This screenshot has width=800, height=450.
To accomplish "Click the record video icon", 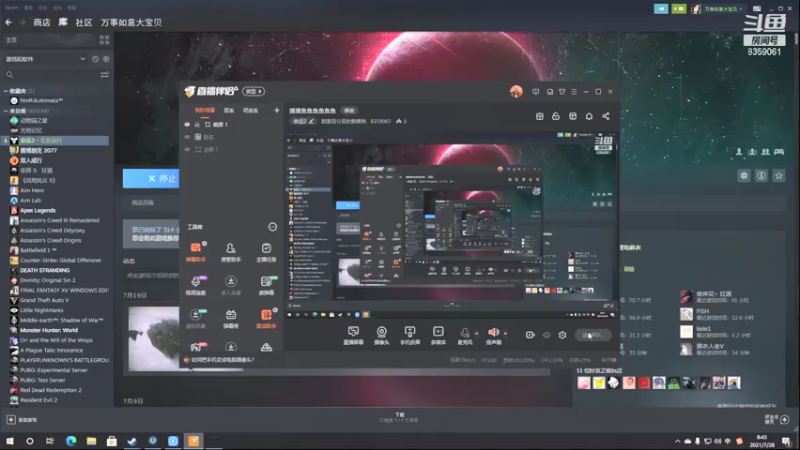I will pos(530,335).
